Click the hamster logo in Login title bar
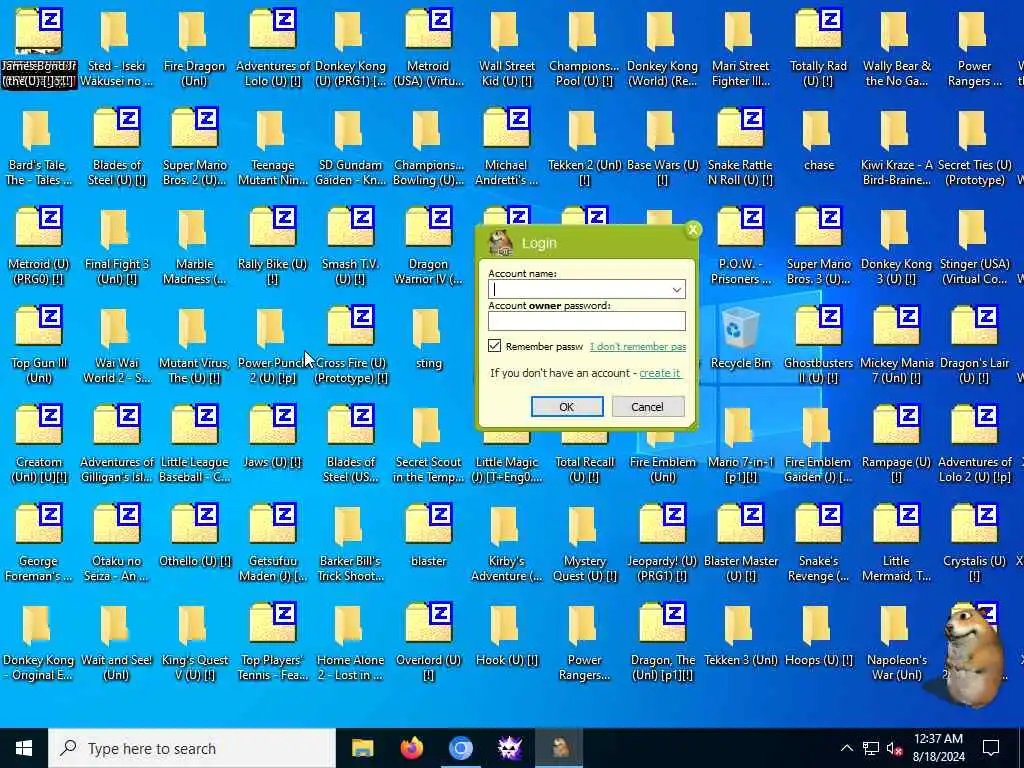The width and height of the screenshot is (1024, 768). click(500, 243)
